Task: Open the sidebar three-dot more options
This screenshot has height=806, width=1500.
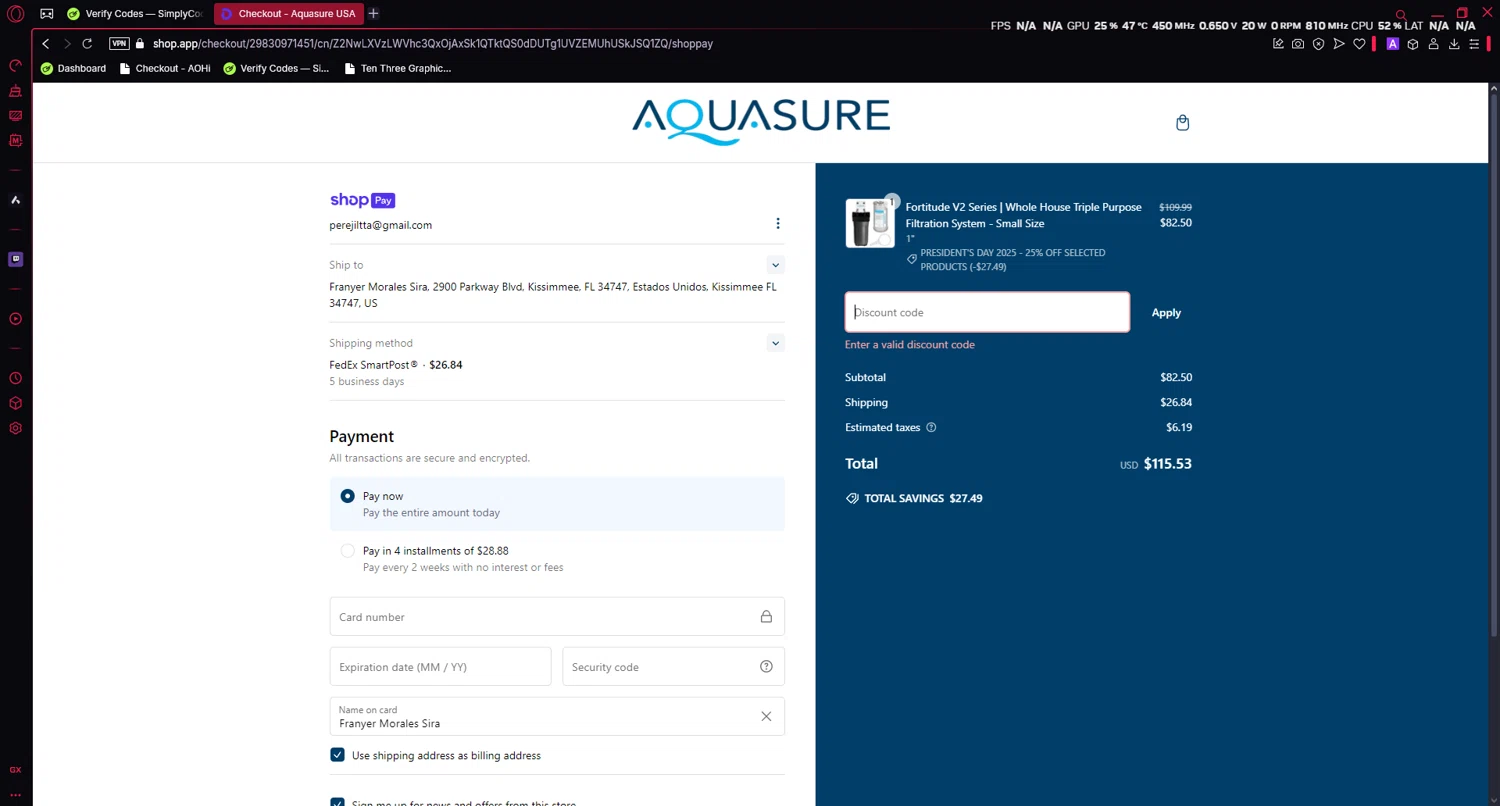Action: click(x=16, y=795)
